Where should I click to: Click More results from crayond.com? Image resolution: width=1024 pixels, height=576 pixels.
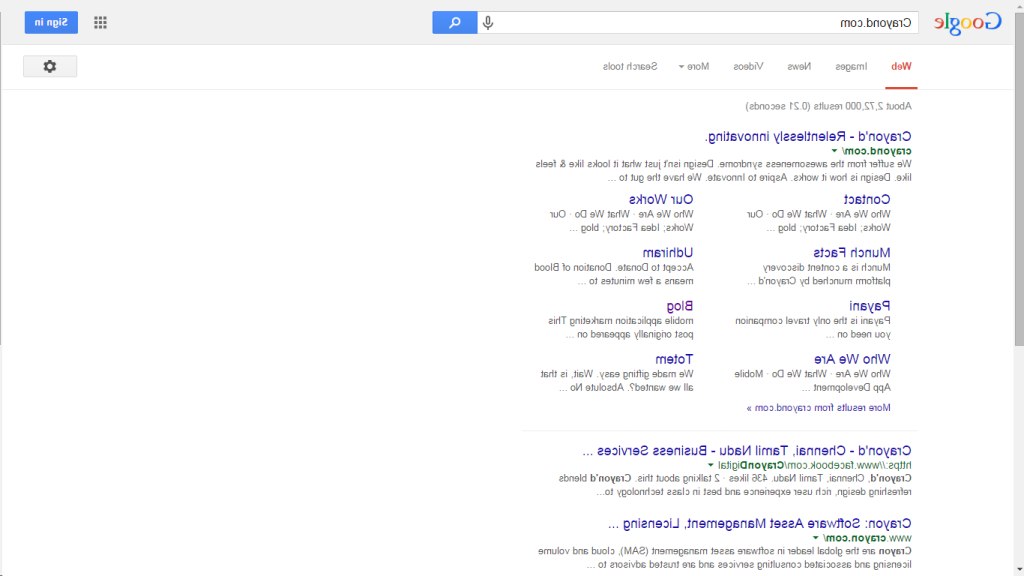820,407
